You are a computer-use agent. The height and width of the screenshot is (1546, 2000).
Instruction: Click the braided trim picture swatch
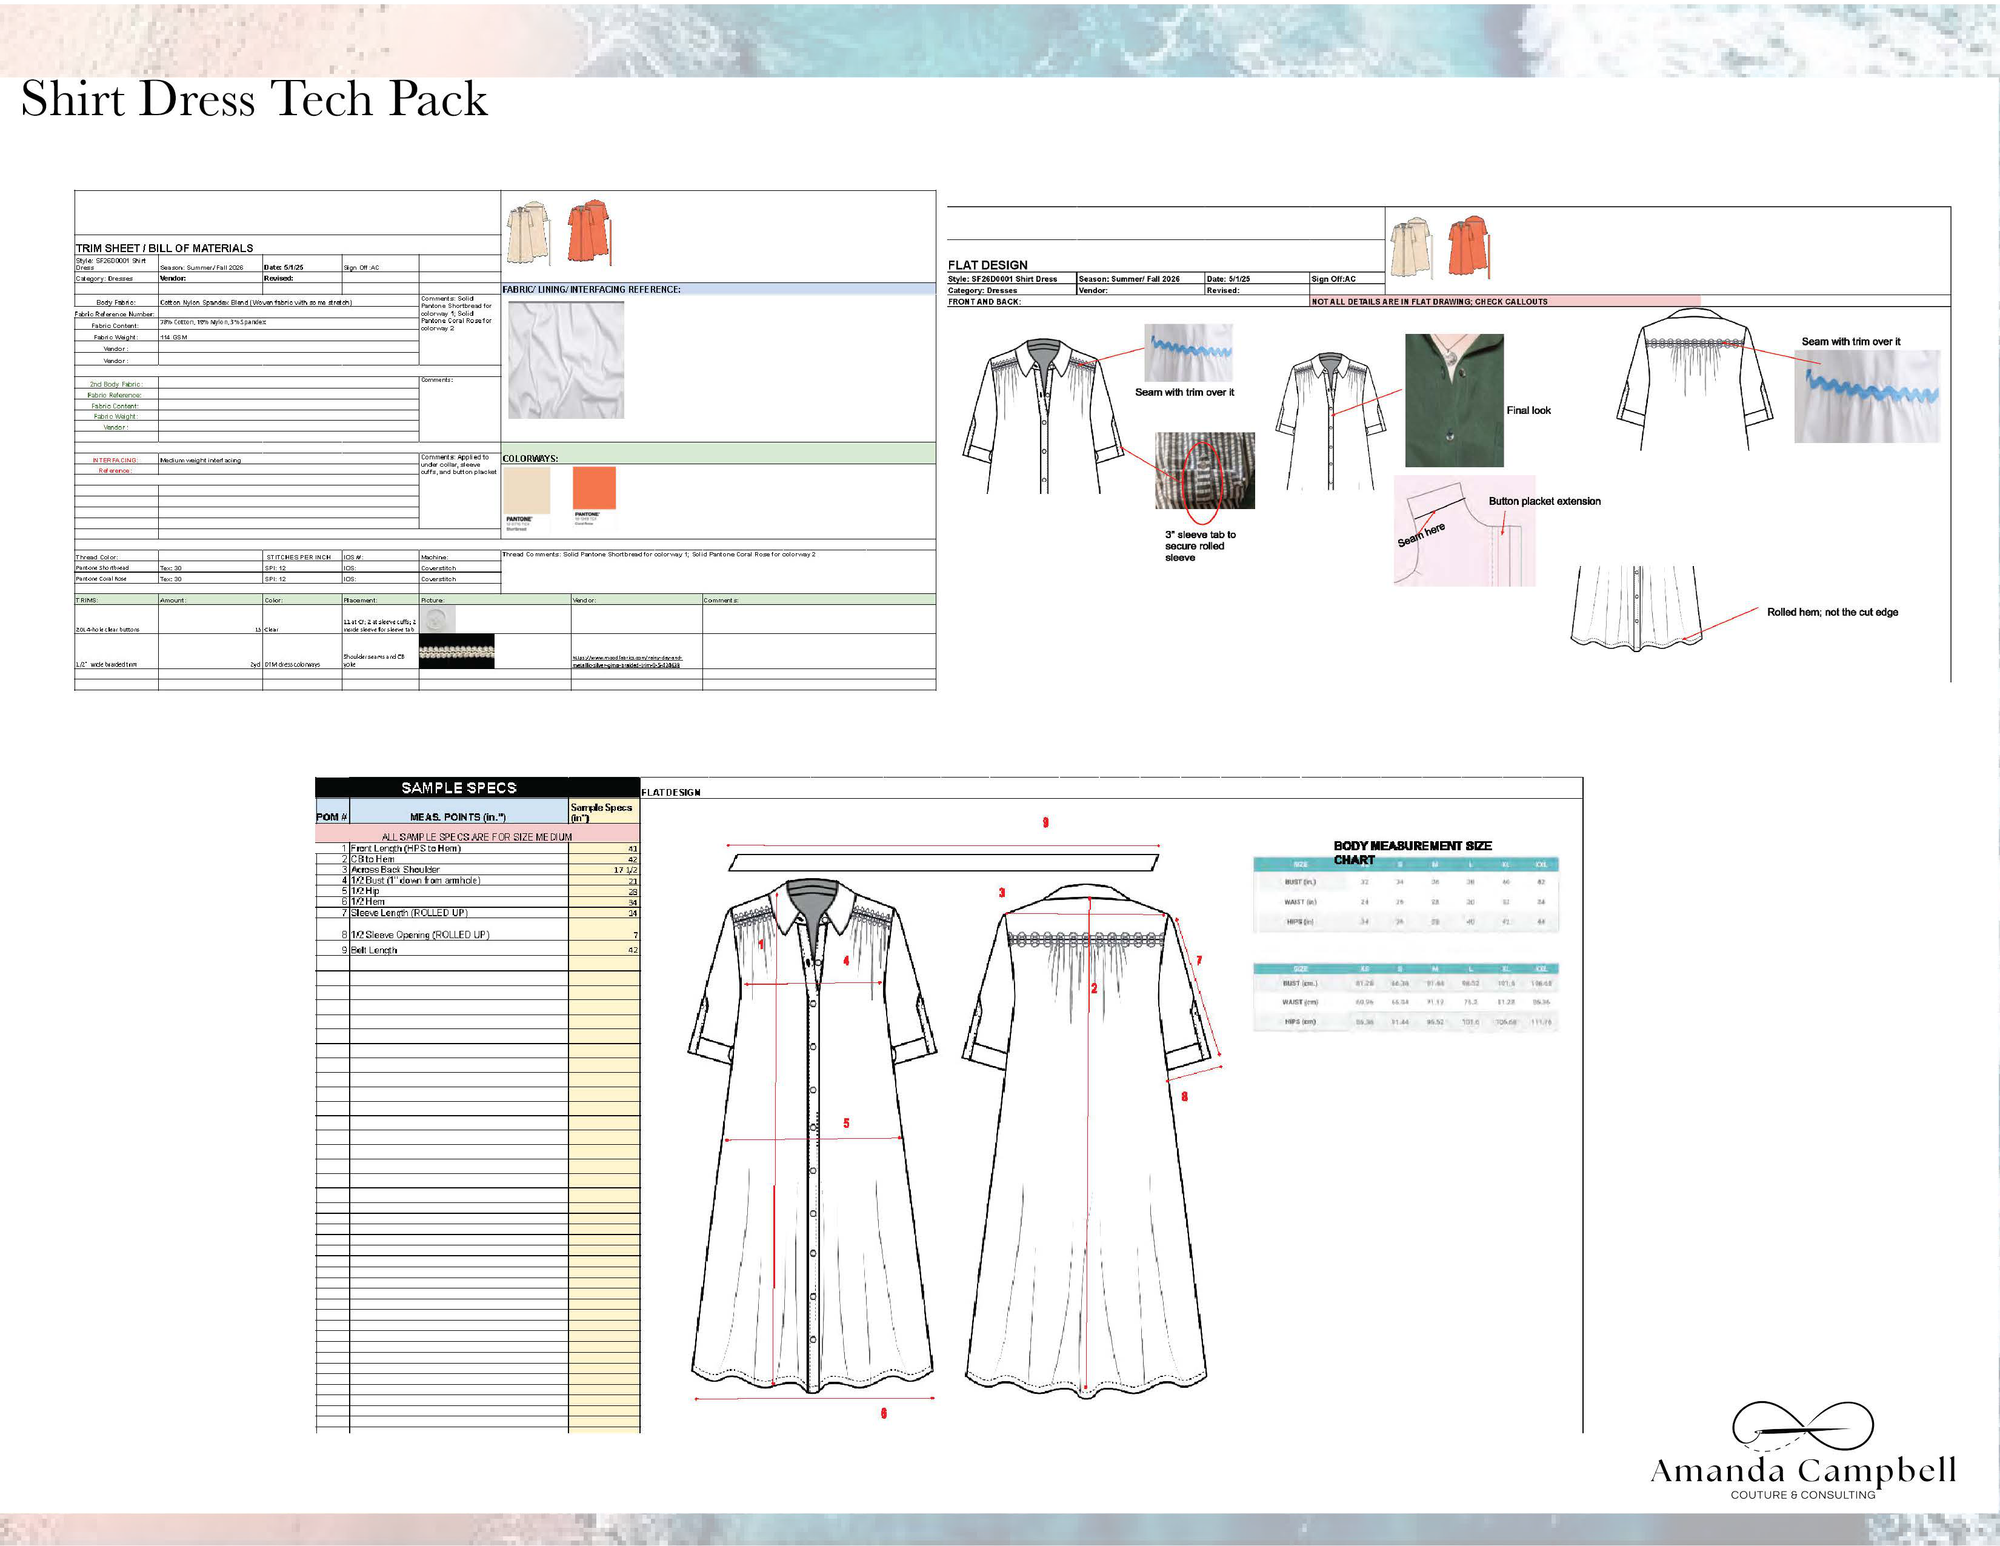(456, 652)
